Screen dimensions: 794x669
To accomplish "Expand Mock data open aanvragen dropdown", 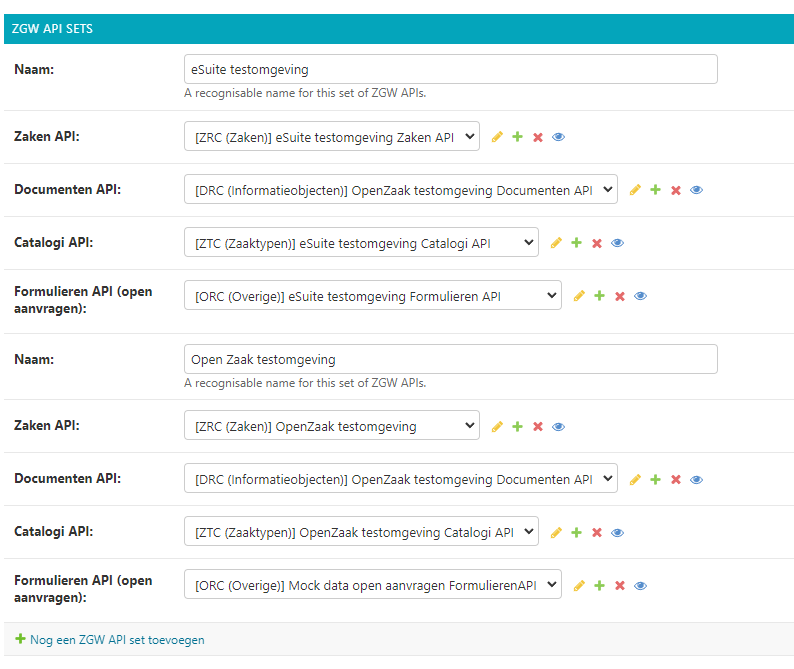I will tap(372, 586).
